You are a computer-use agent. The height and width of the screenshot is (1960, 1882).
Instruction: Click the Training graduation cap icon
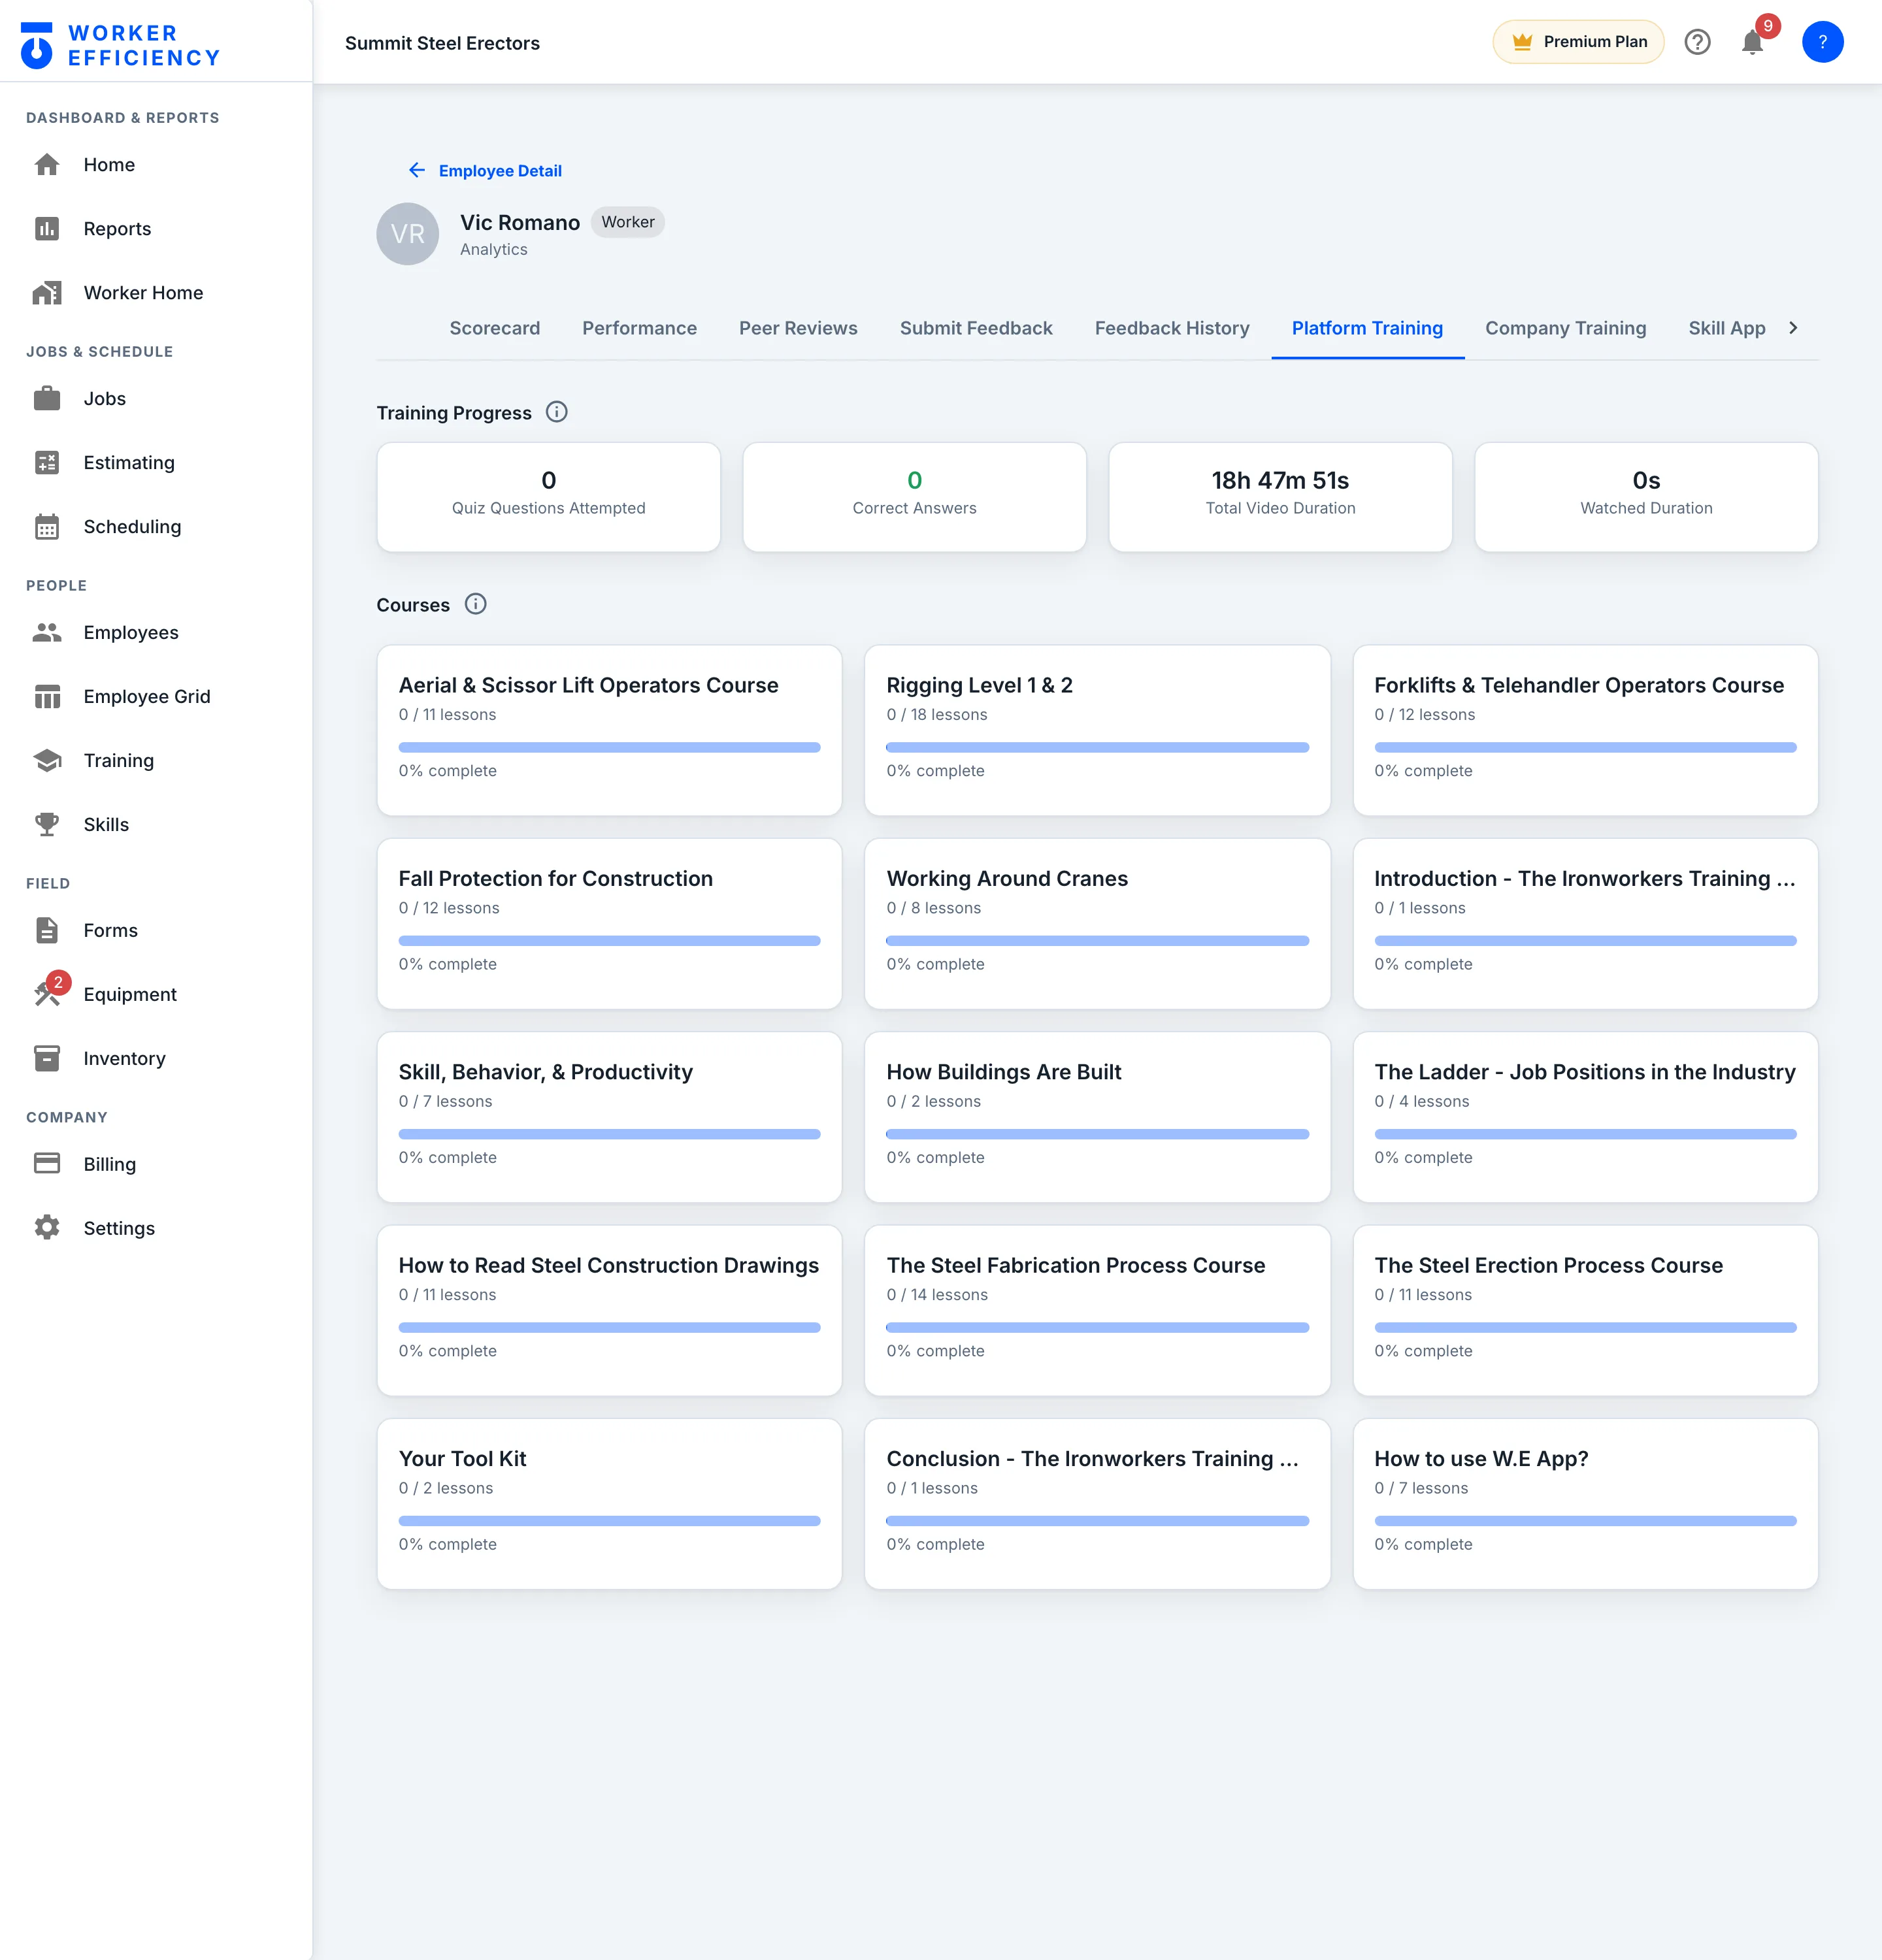[x=47, y=761]
